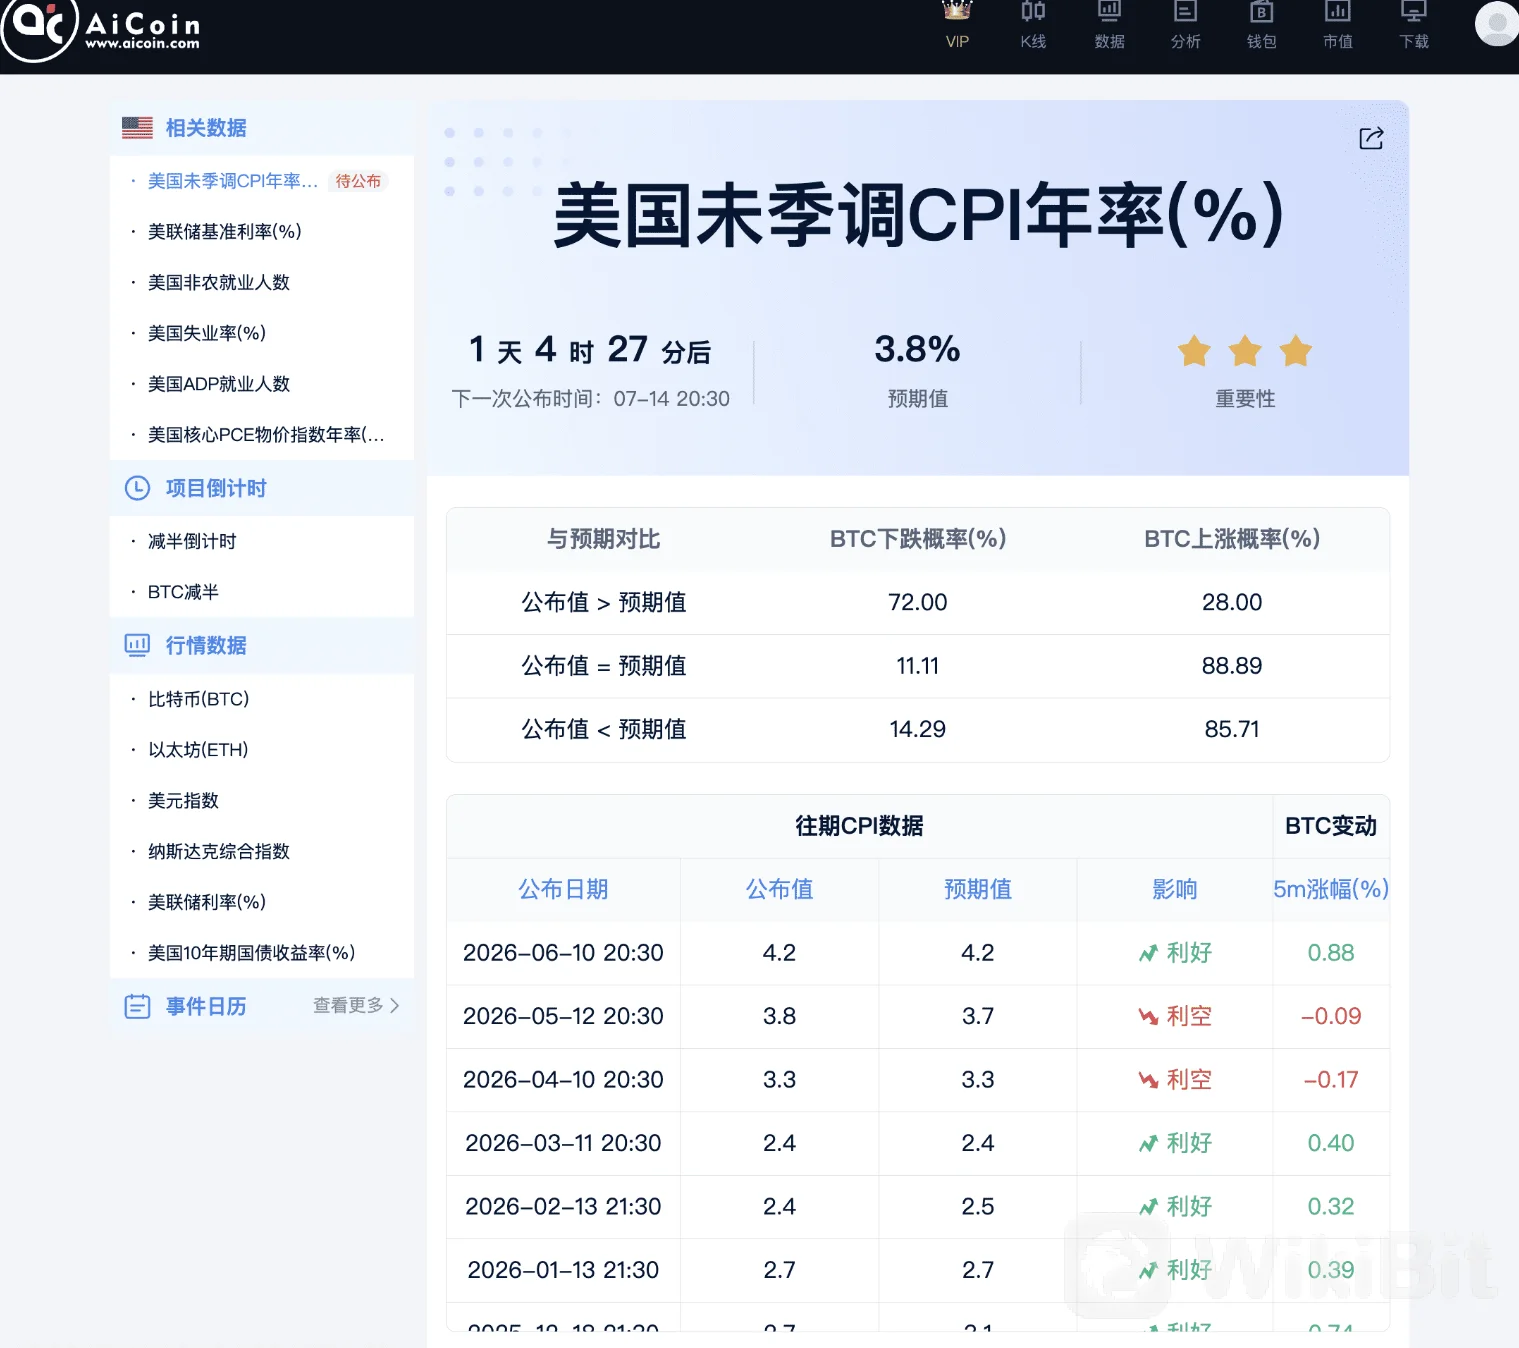Click the -0.09 BTC change value

[x=1331, y=1016]
